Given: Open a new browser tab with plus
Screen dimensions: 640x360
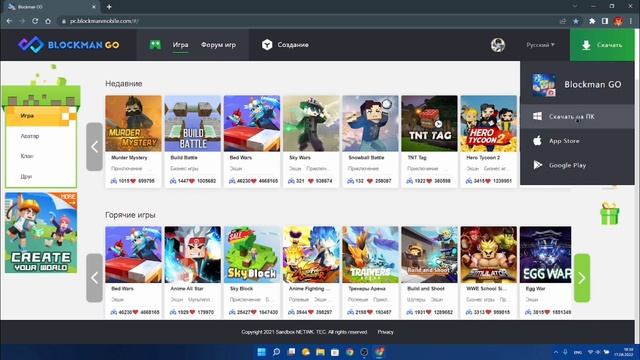Looking at the screenshot, I should coord(109,7).
